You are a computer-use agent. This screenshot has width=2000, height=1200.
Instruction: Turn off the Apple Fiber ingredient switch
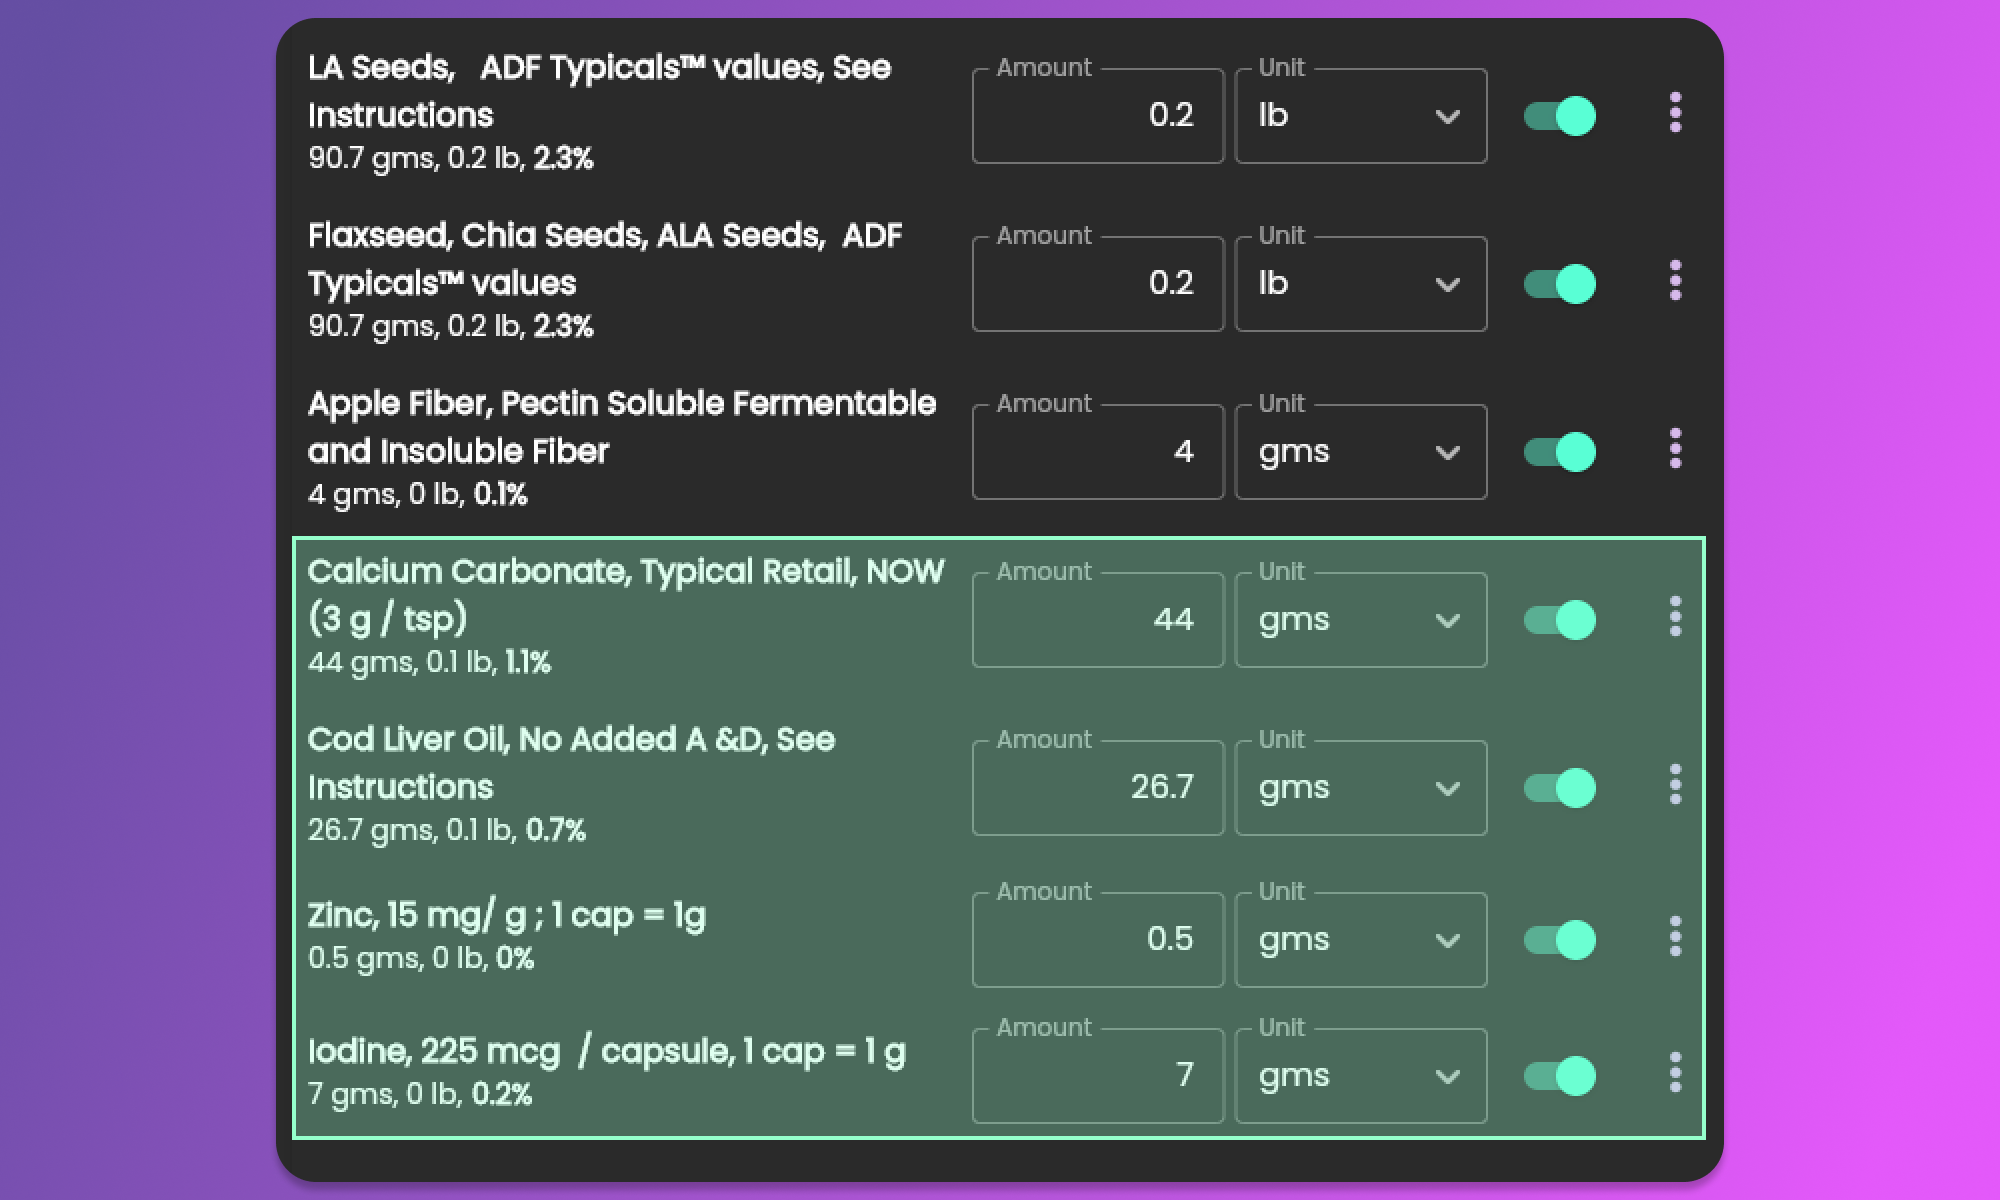pyautogui.click(x=1560, y=452)
